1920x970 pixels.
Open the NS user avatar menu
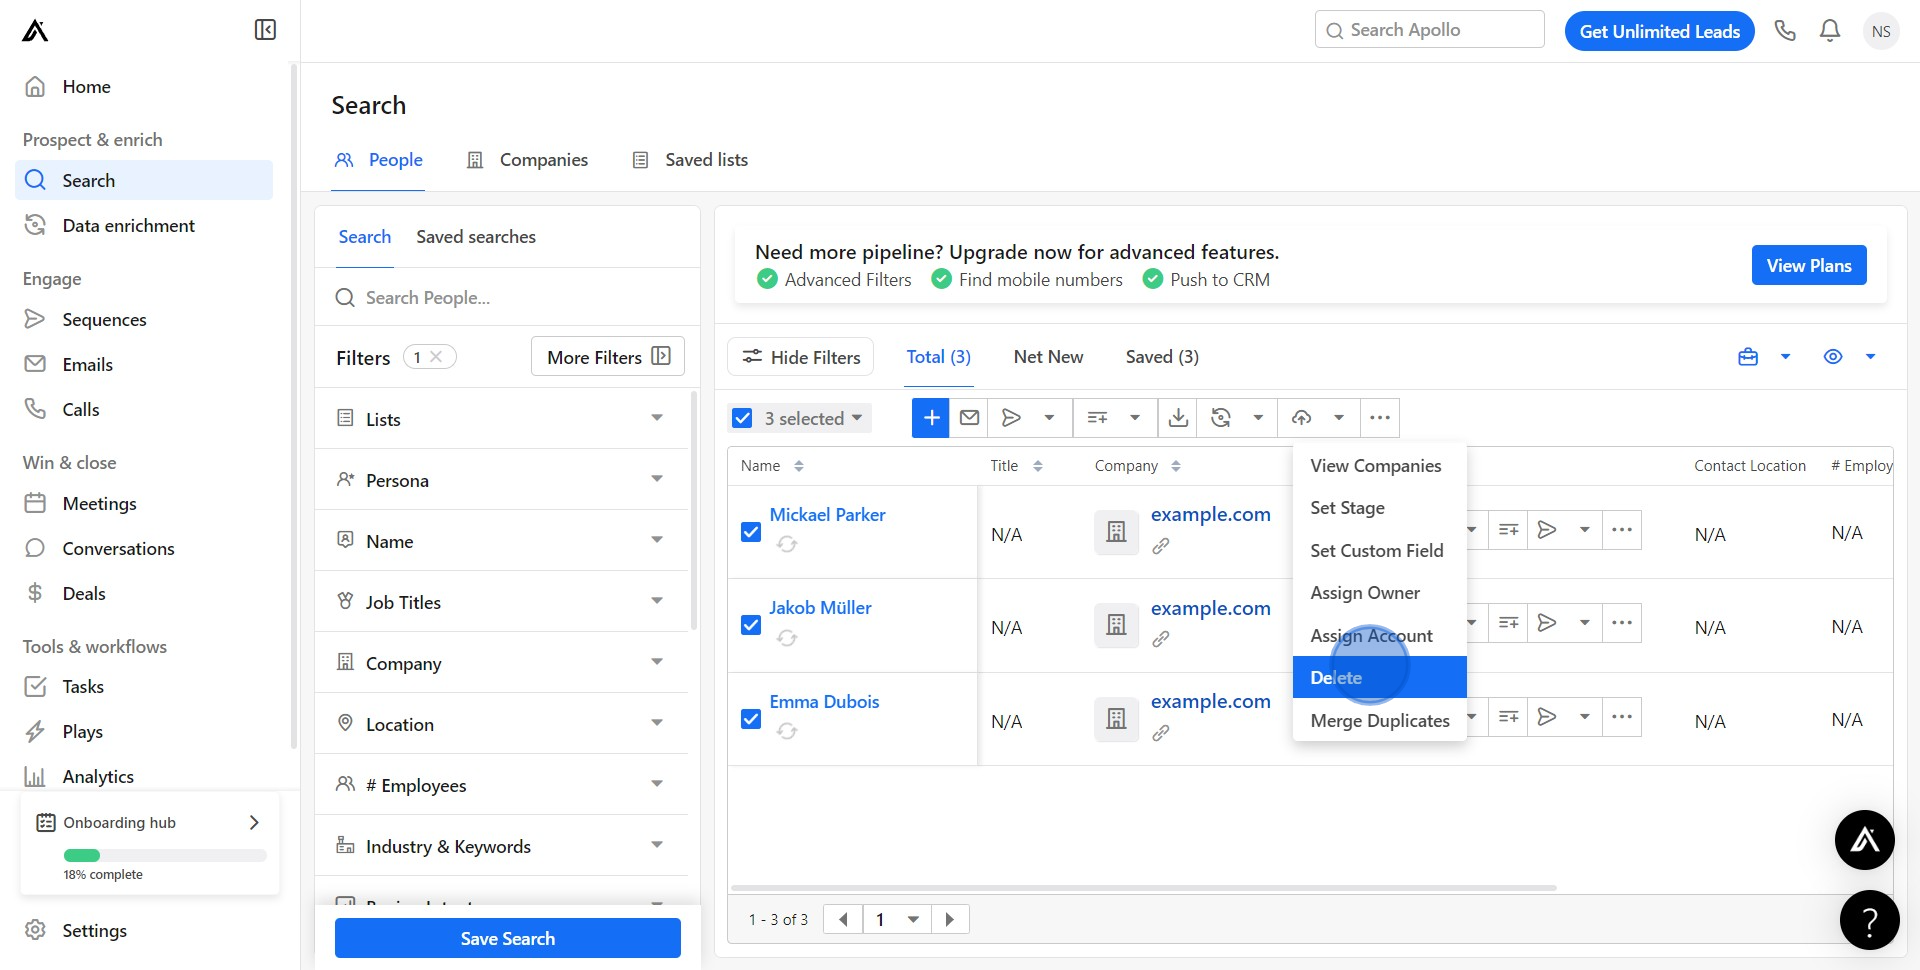pyautogui.click(x=1881, y=31)
